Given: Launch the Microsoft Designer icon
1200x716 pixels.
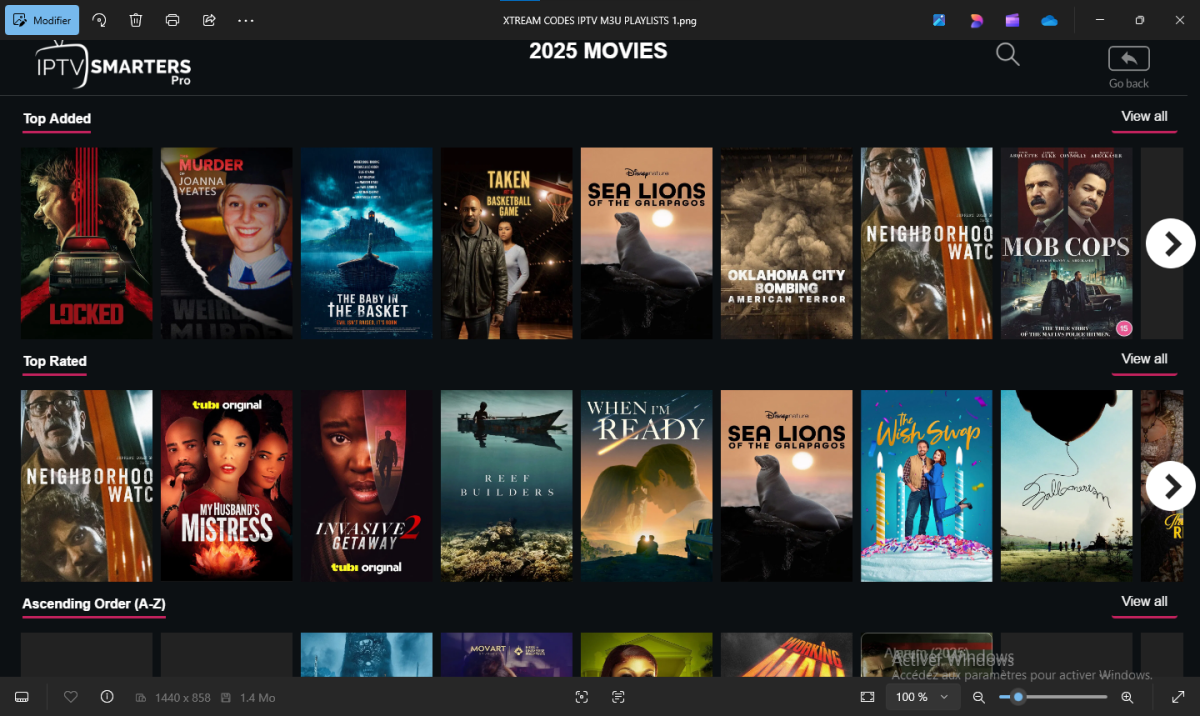Looking at the screenshot, I should (x=976, y=20).
